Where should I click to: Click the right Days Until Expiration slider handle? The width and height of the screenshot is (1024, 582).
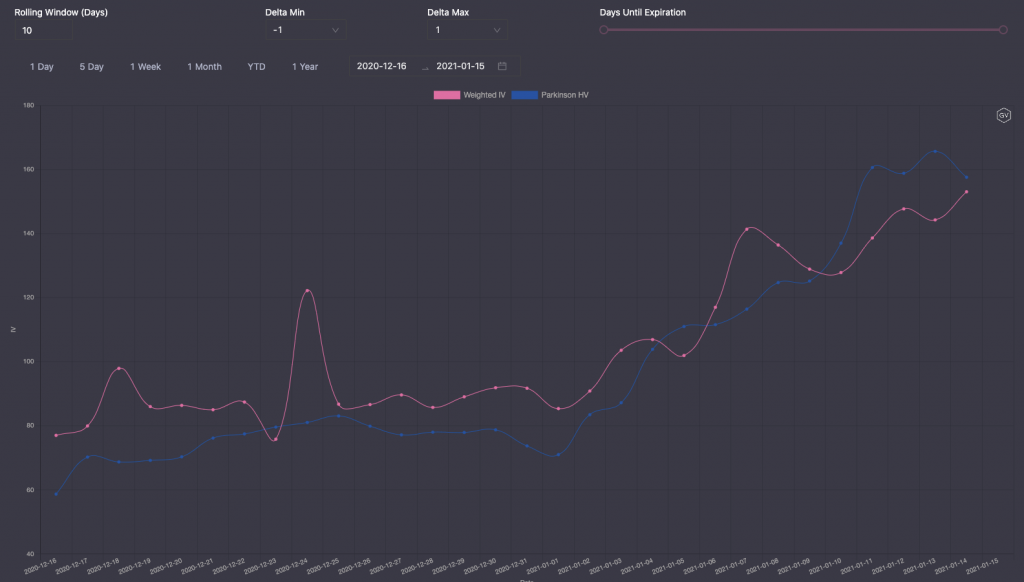tap(1003, 30)
